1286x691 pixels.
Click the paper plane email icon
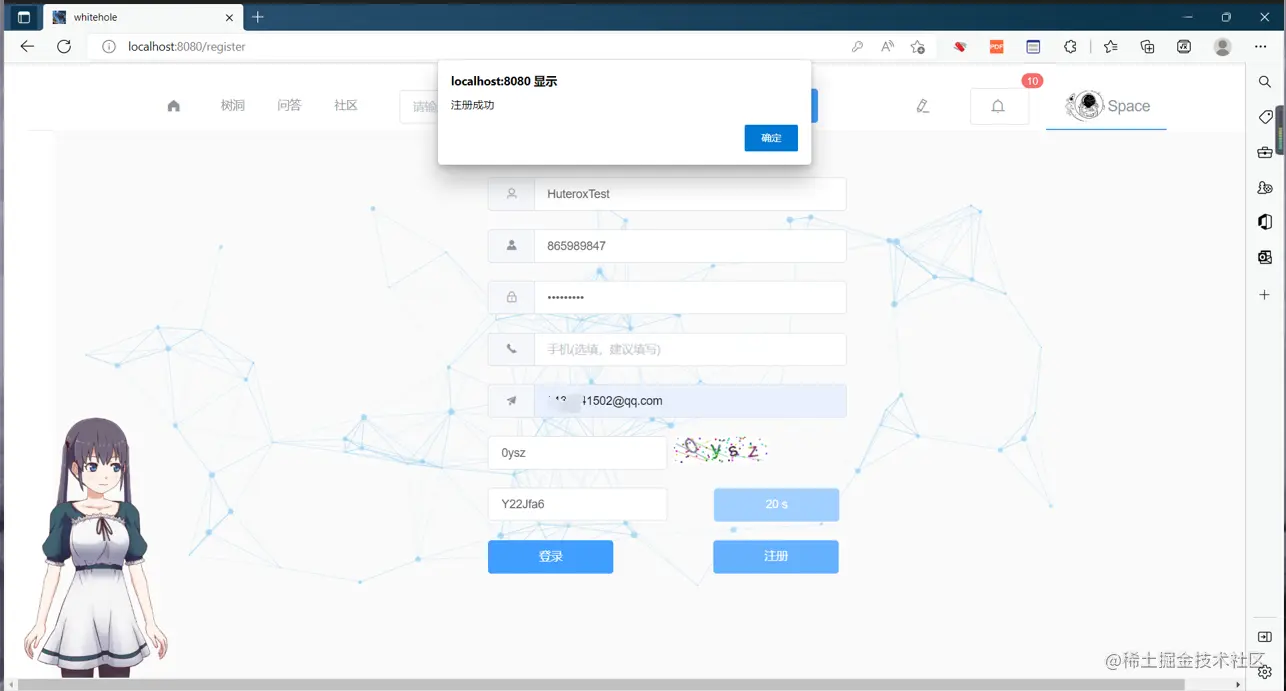[x=511, y=401]
